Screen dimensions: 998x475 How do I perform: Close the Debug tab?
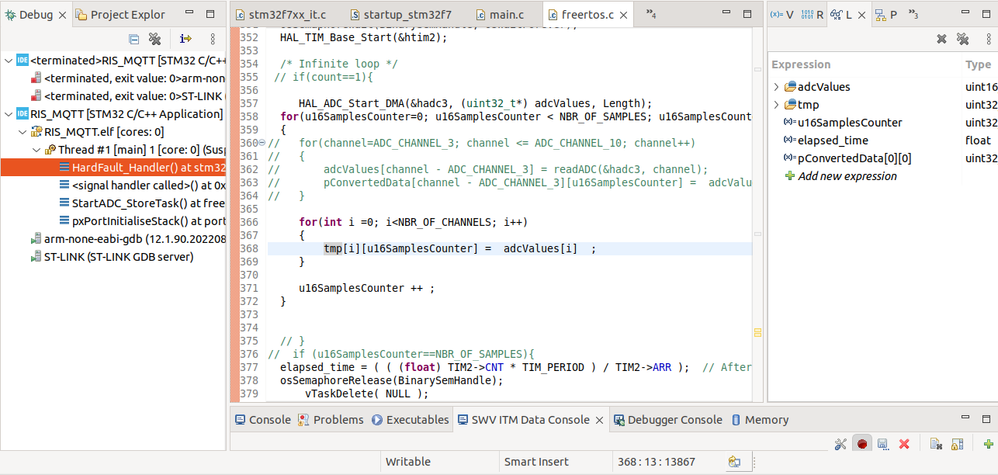tap(62, 15)
